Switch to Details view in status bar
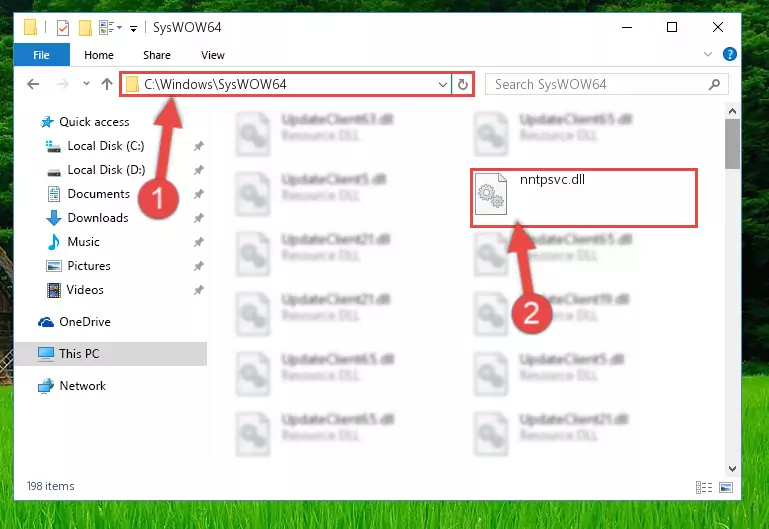 (704, 487)
